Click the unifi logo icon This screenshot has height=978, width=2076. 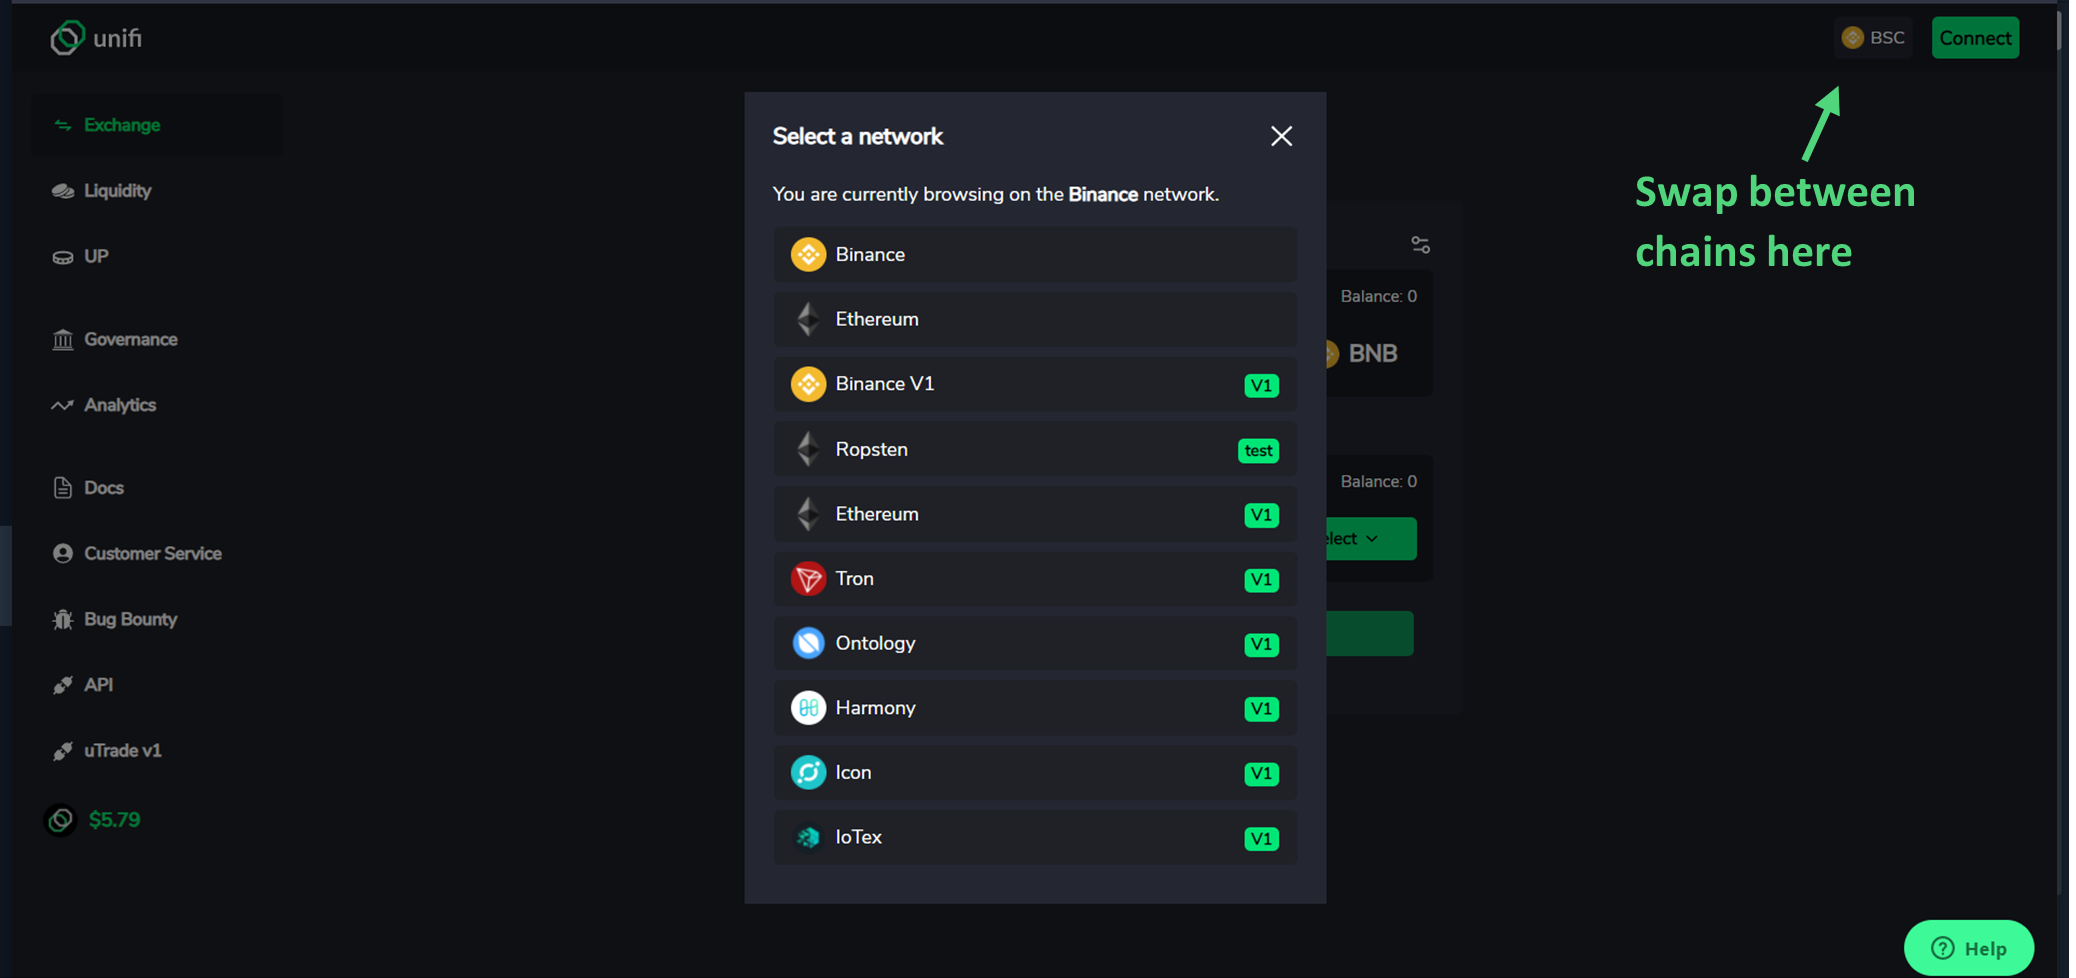pyautogui.click(x=67, y=38)
